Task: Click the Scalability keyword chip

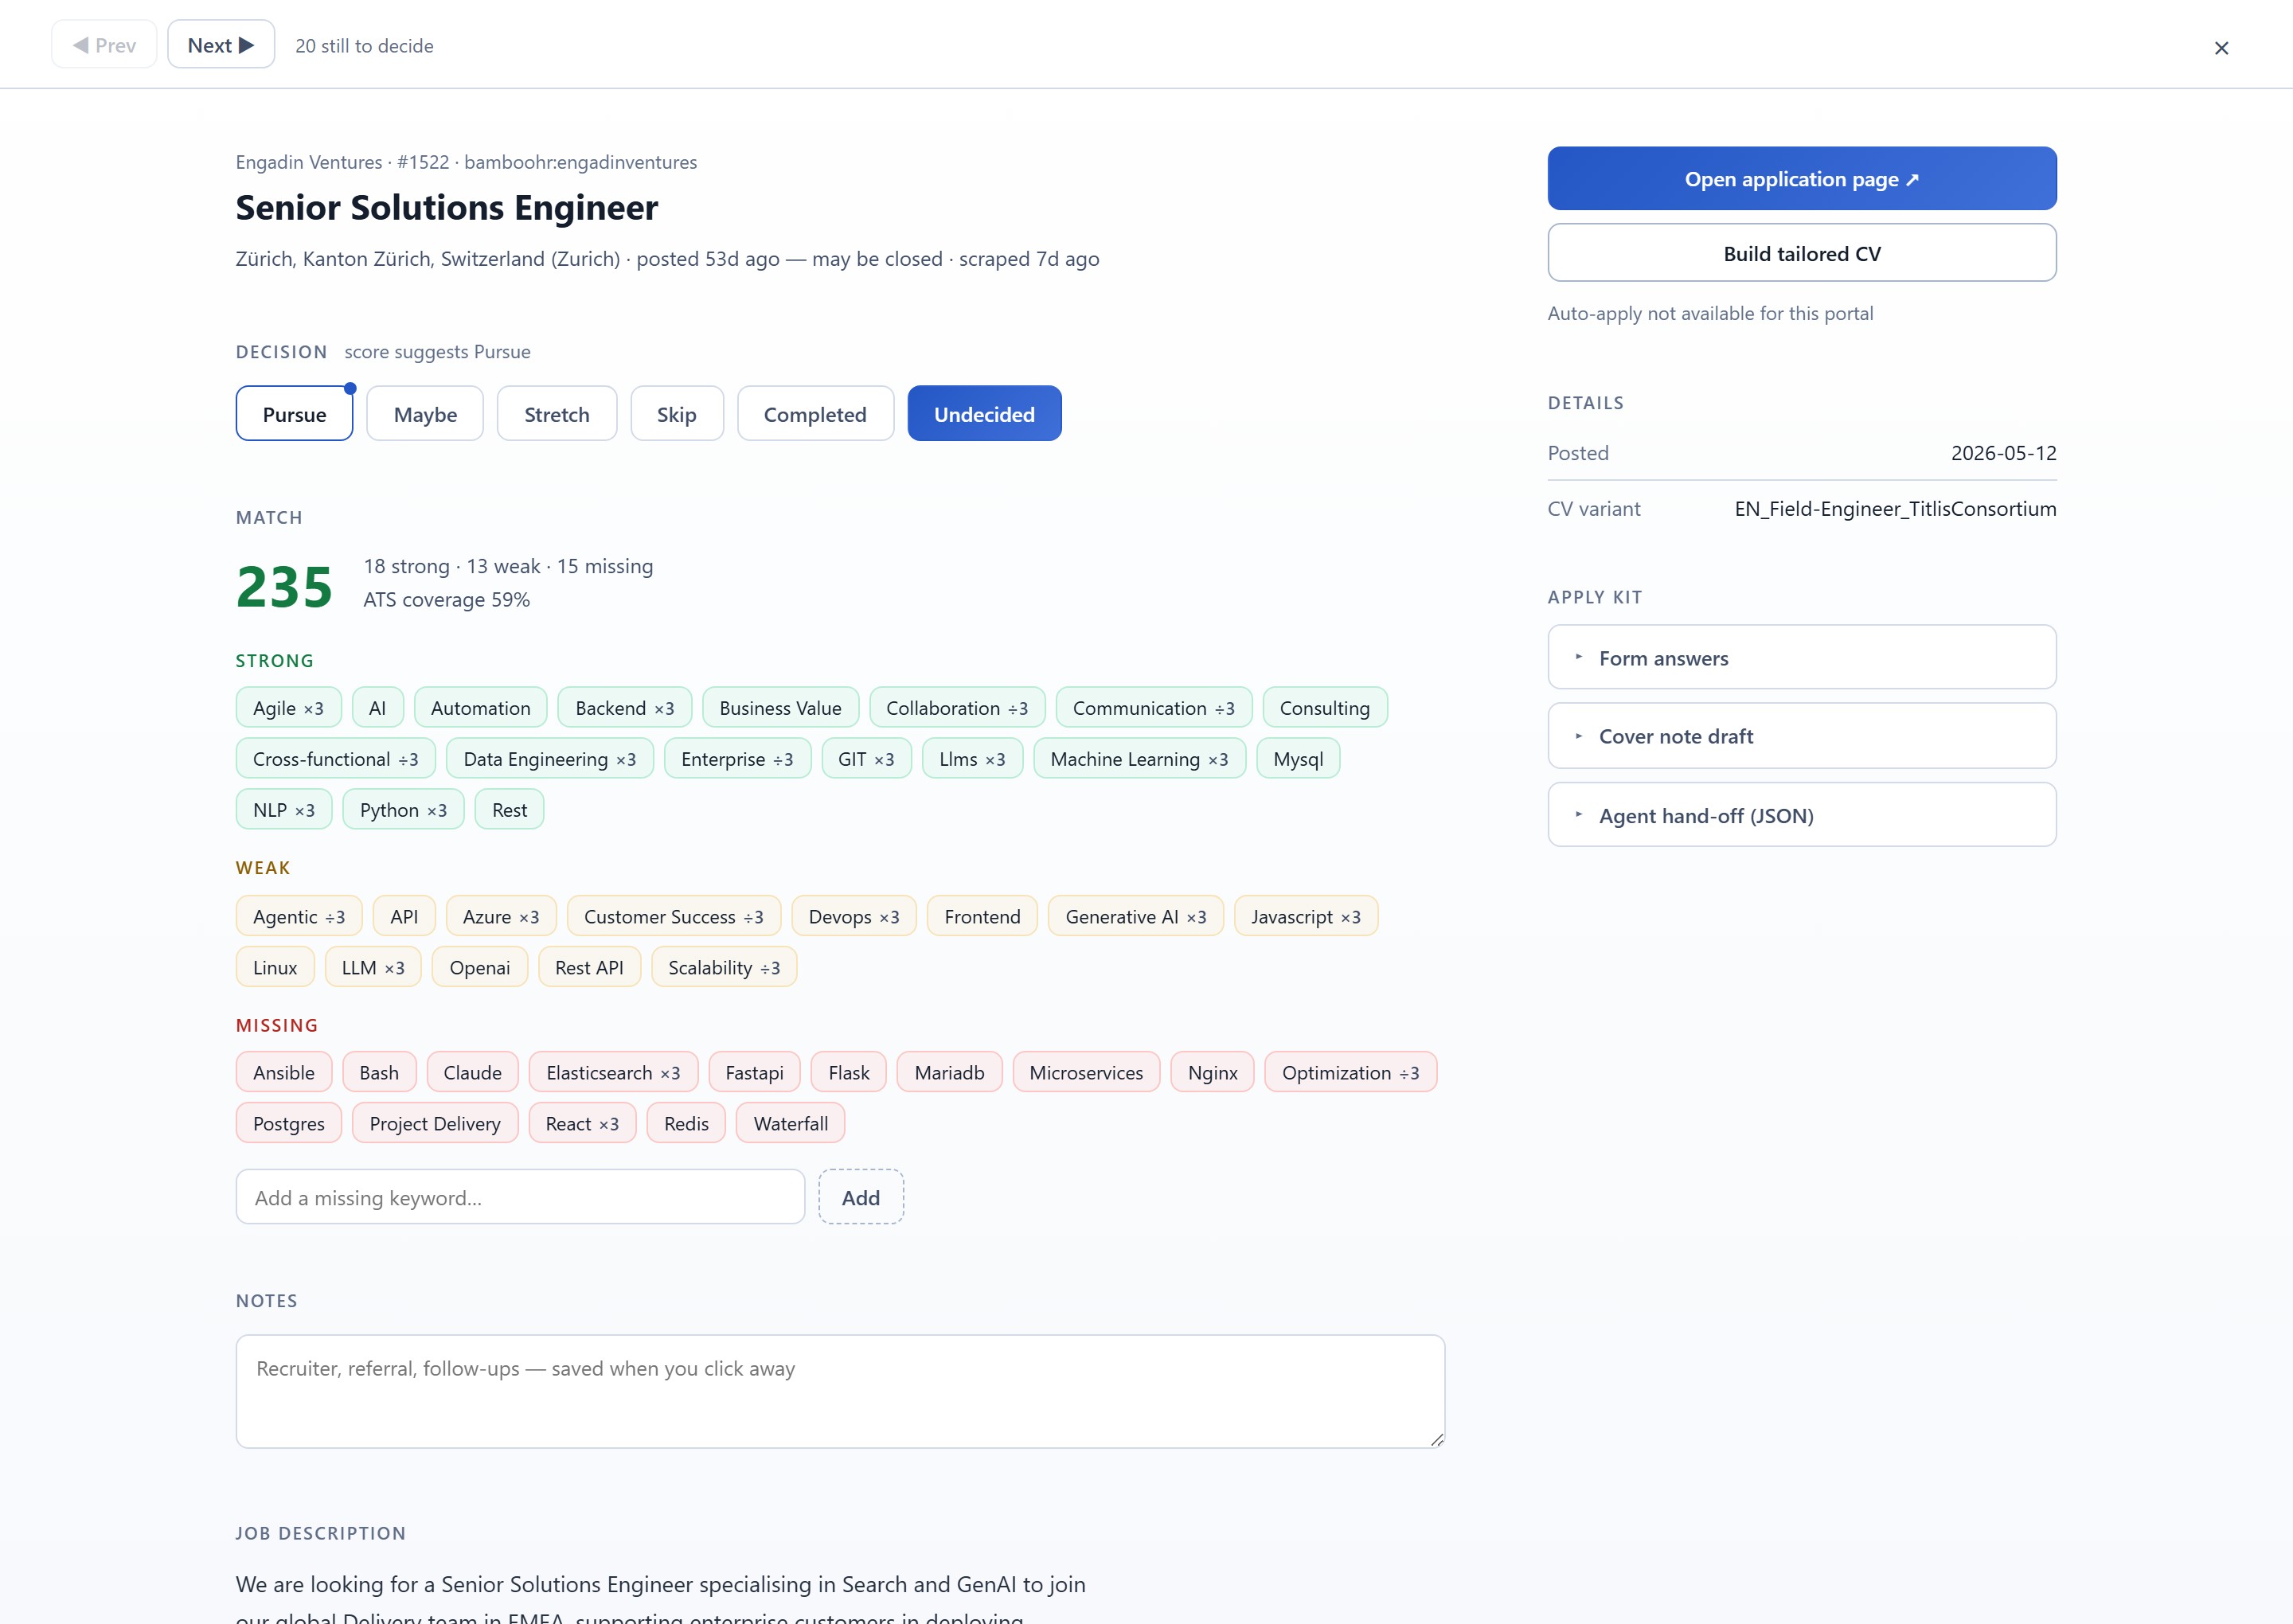Action: click(x=724, y=968)
